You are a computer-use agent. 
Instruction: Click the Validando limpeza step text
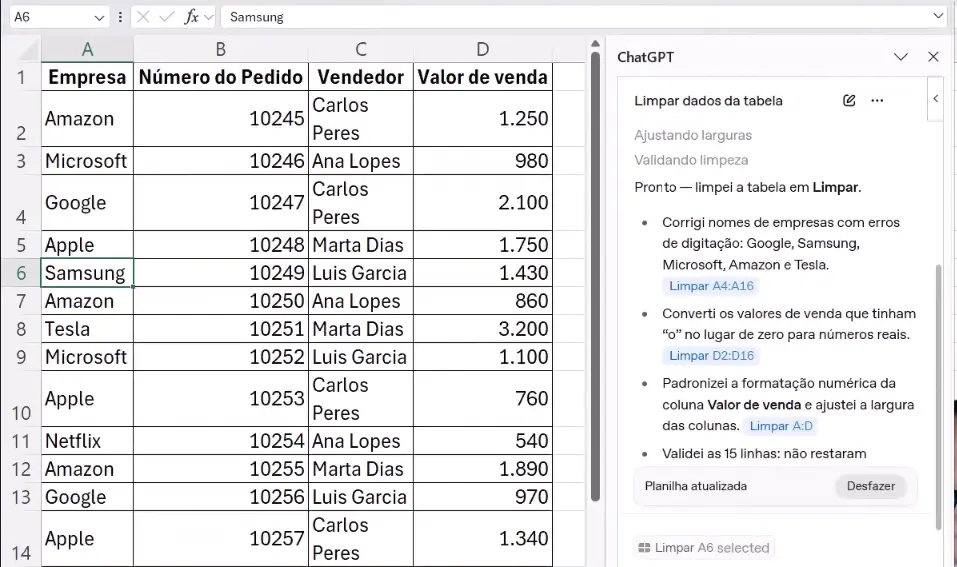click(x=691, y=161)
